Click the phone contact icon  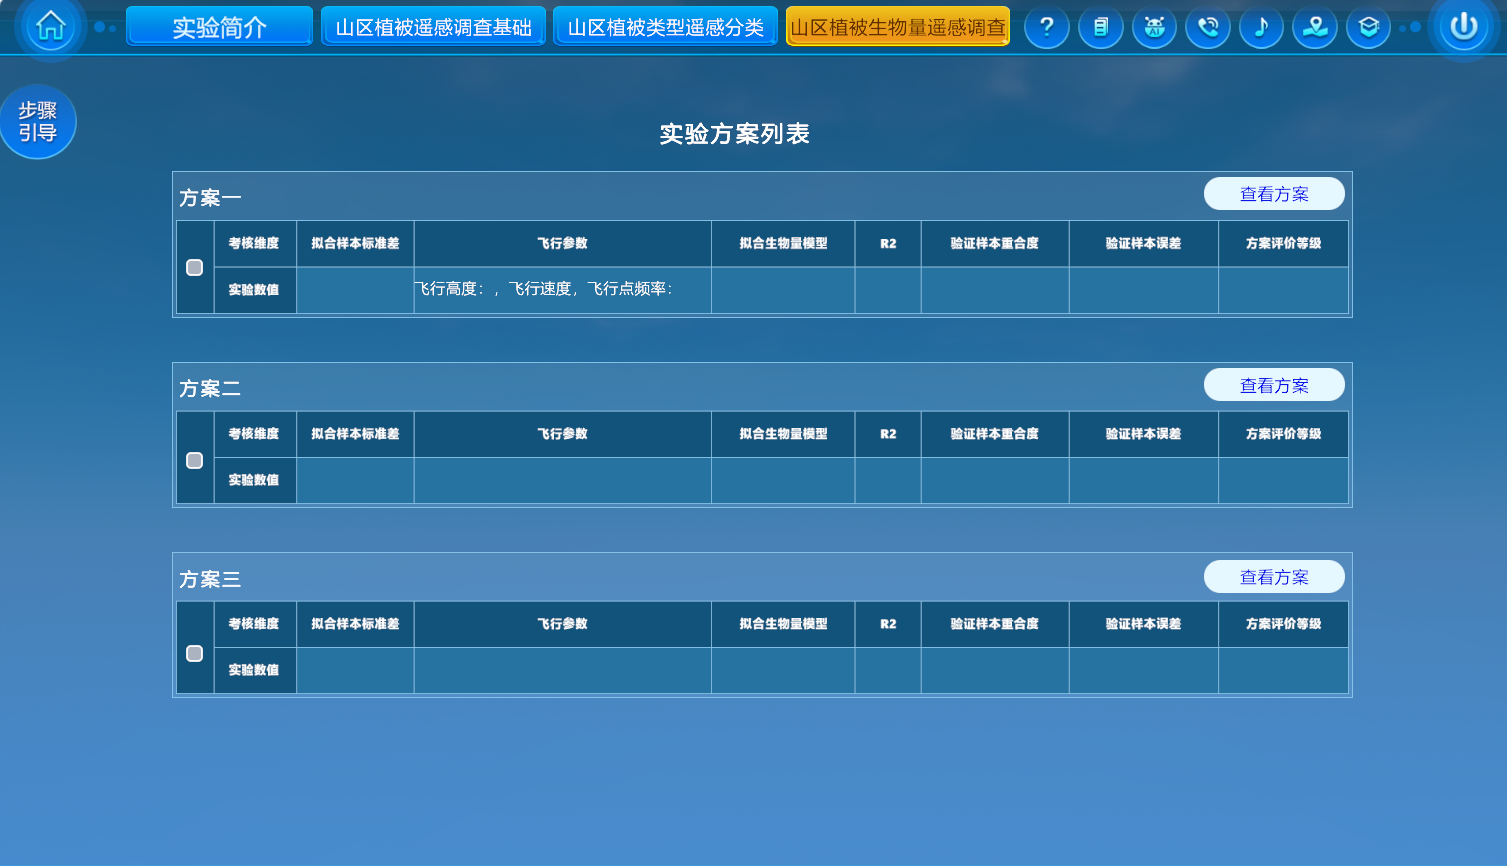click(x=1208, y=27)
